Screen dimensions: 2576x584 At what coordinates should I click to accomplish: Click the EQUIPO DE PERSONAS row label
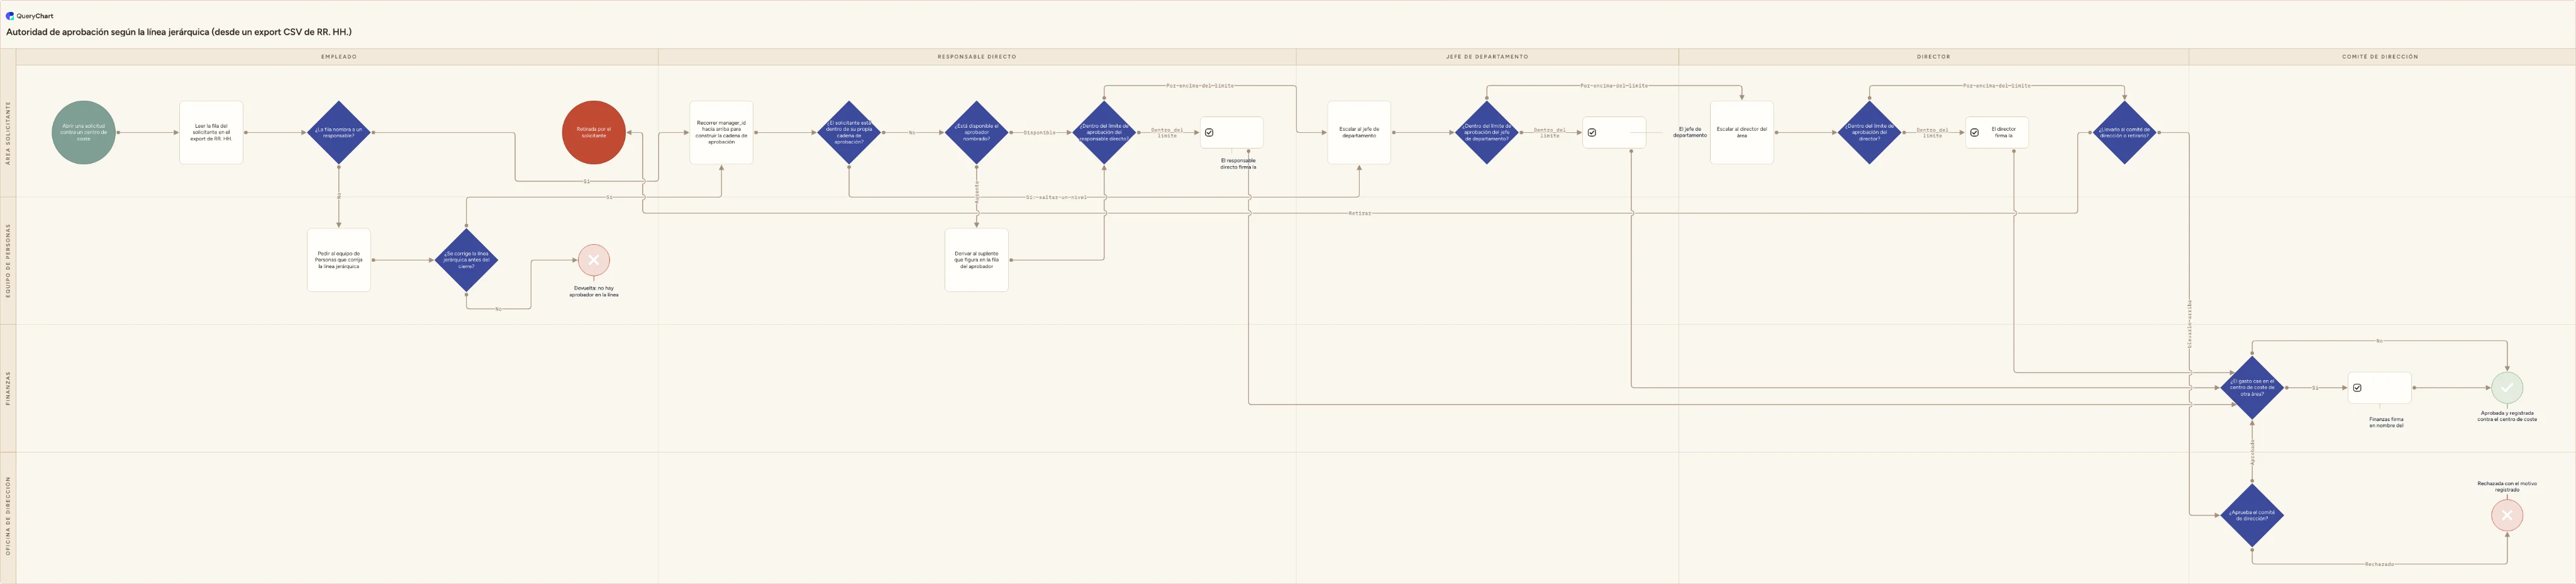tap(8, 260)
